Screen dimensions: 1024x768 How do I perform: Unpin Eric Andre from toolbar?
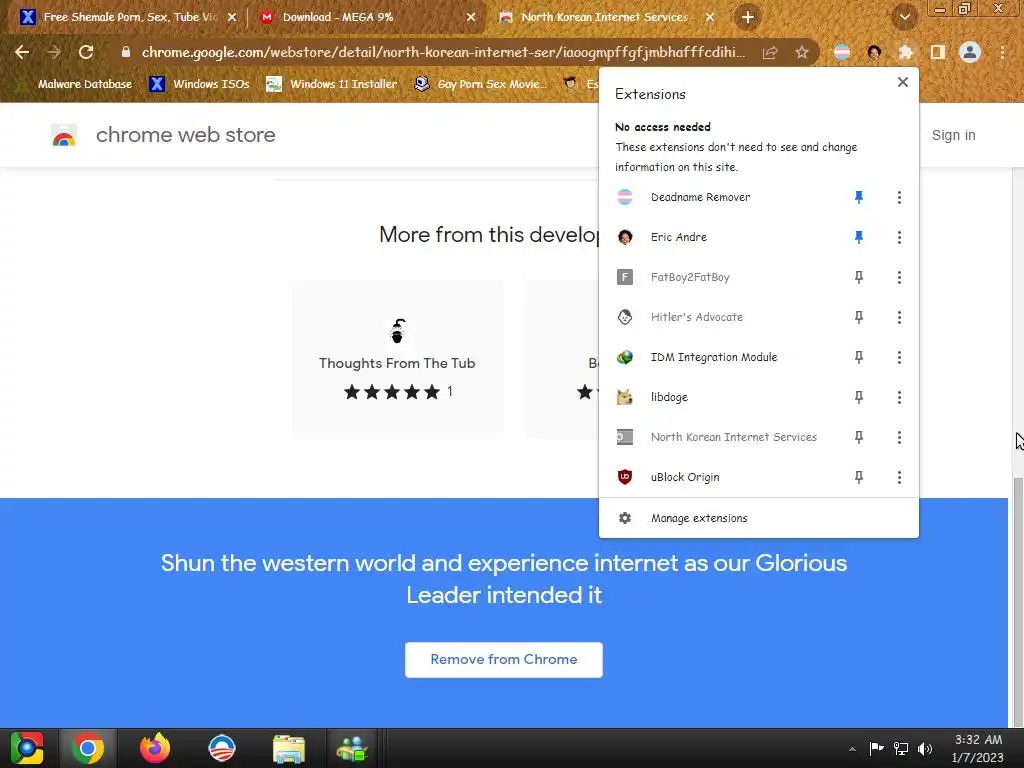click(x=859, y=237)
